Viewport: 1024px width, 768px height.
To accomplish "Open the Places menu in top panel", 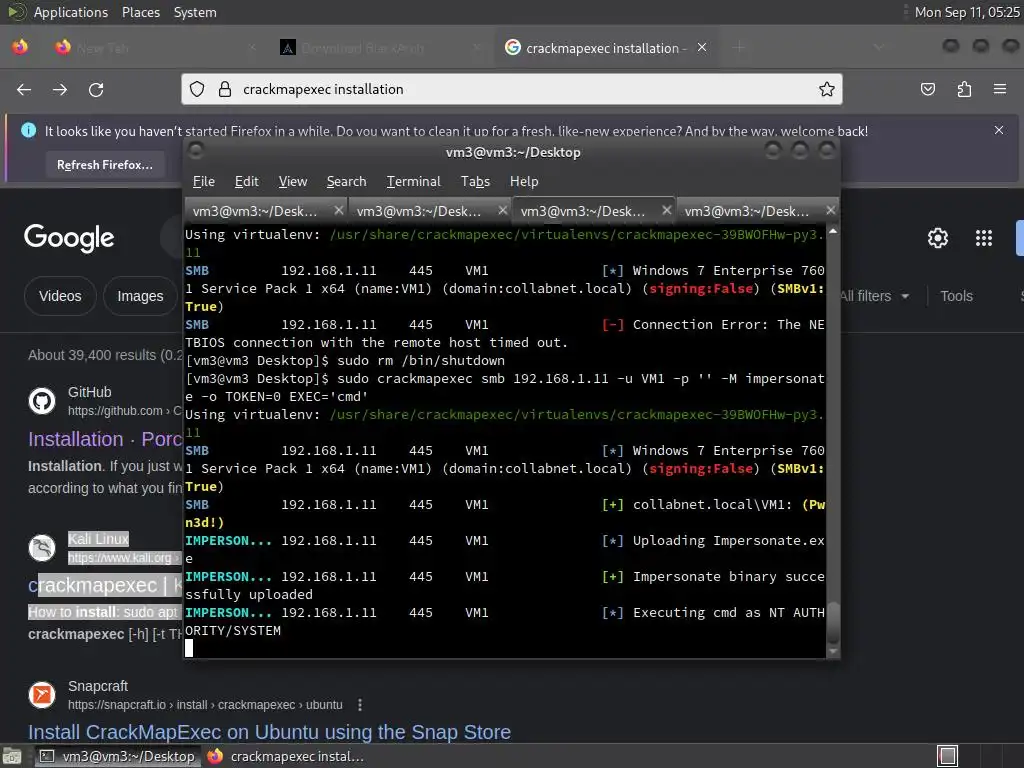I will pyautogui.click(x=140, y=12).
